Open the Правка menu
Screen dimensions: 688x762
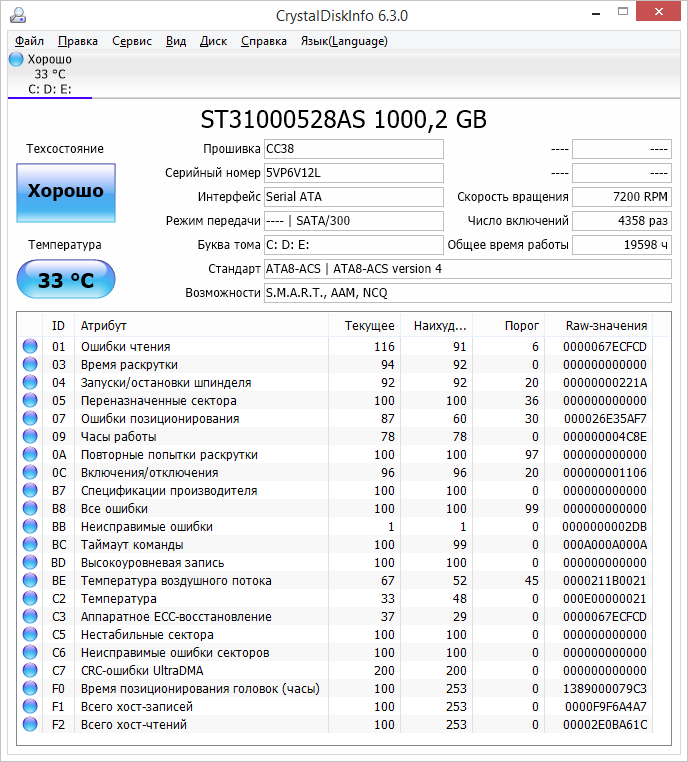[x=78, y=41]
